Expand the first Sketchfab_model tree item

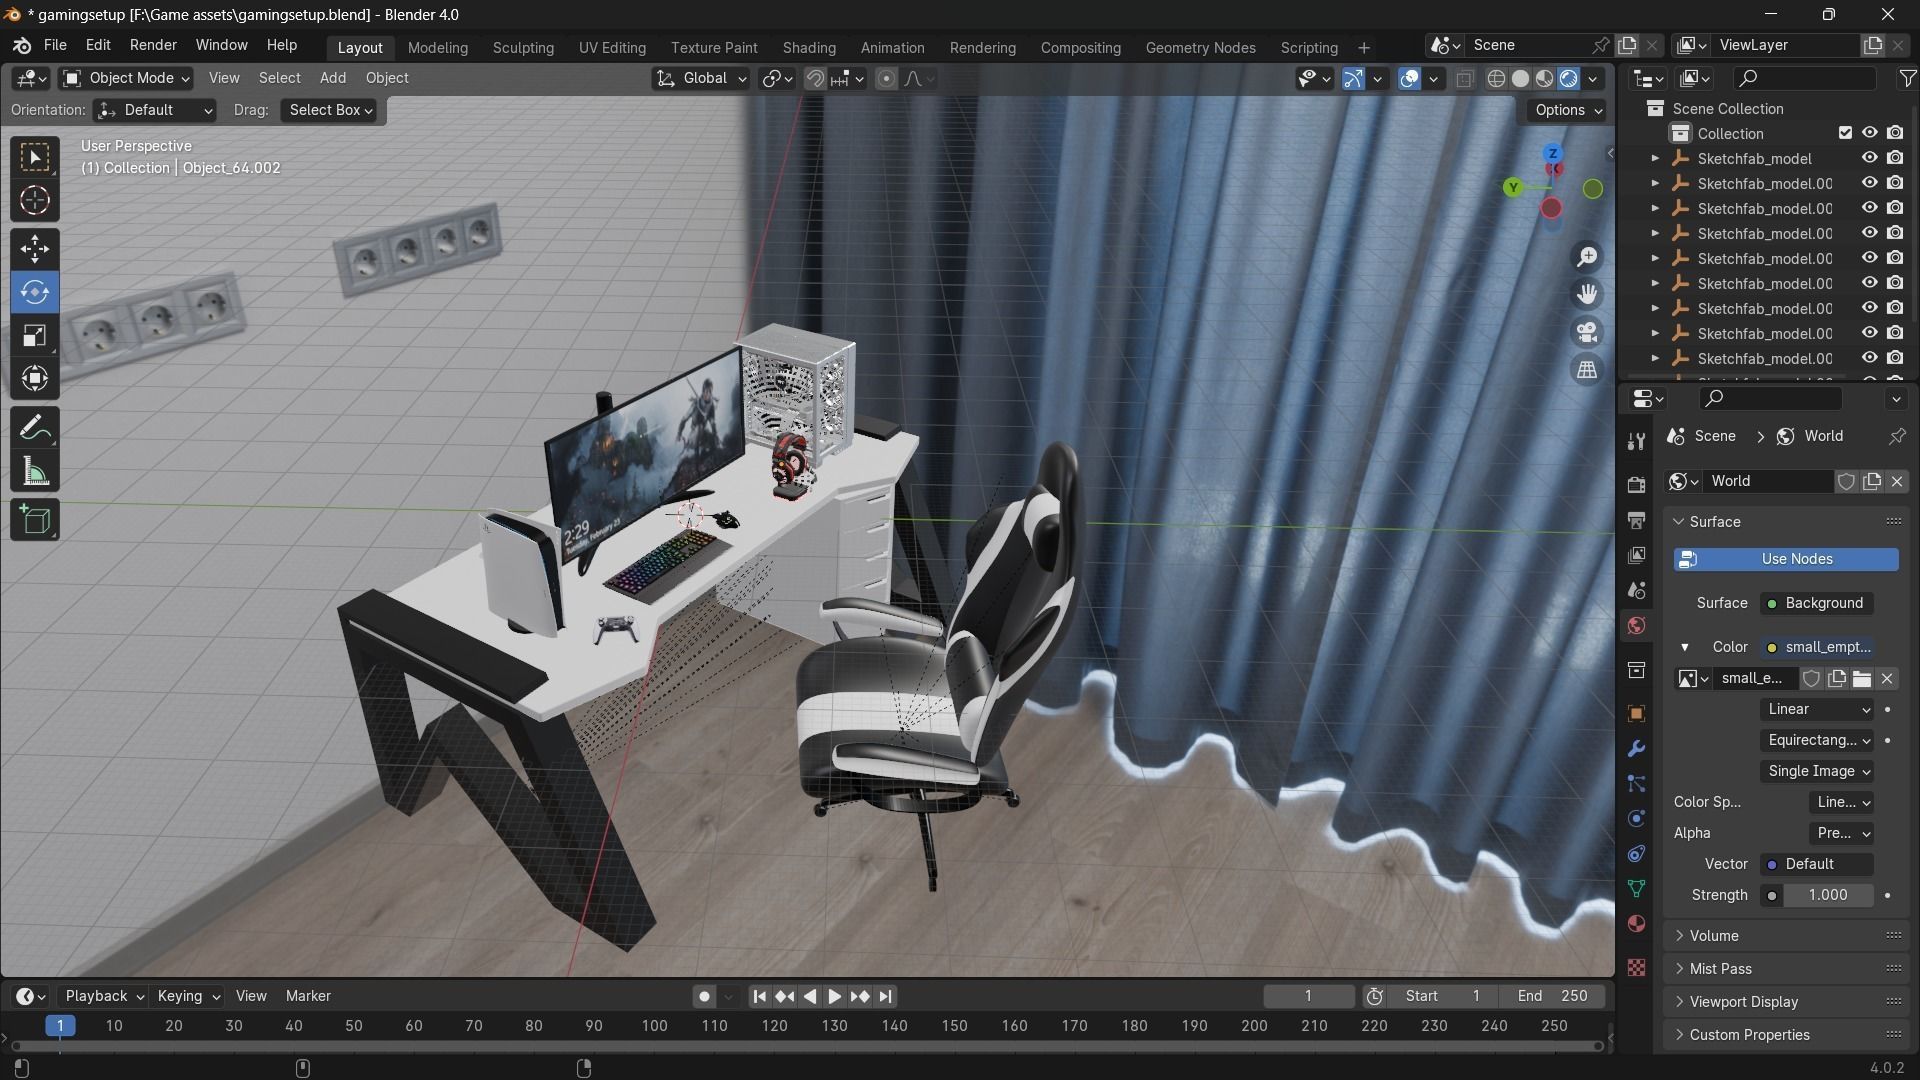[x=1655, y=158]
